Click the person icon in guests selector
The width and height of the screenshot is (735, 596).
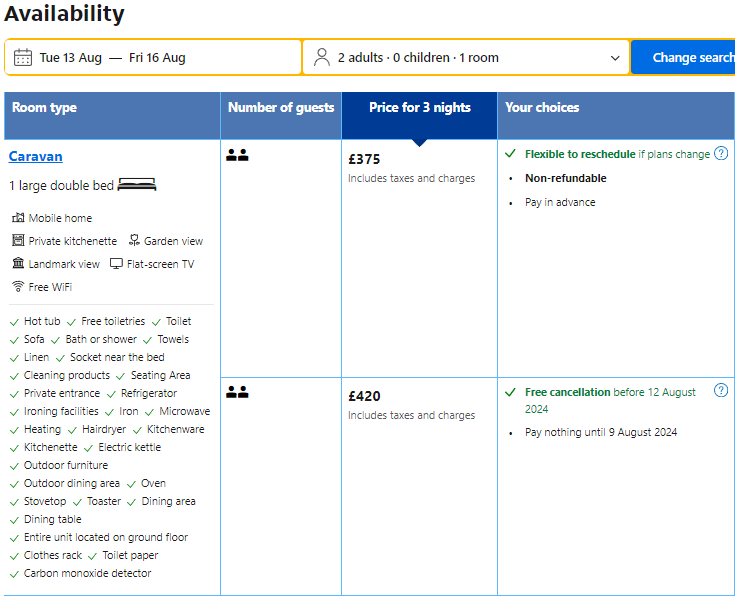point(321,57)
